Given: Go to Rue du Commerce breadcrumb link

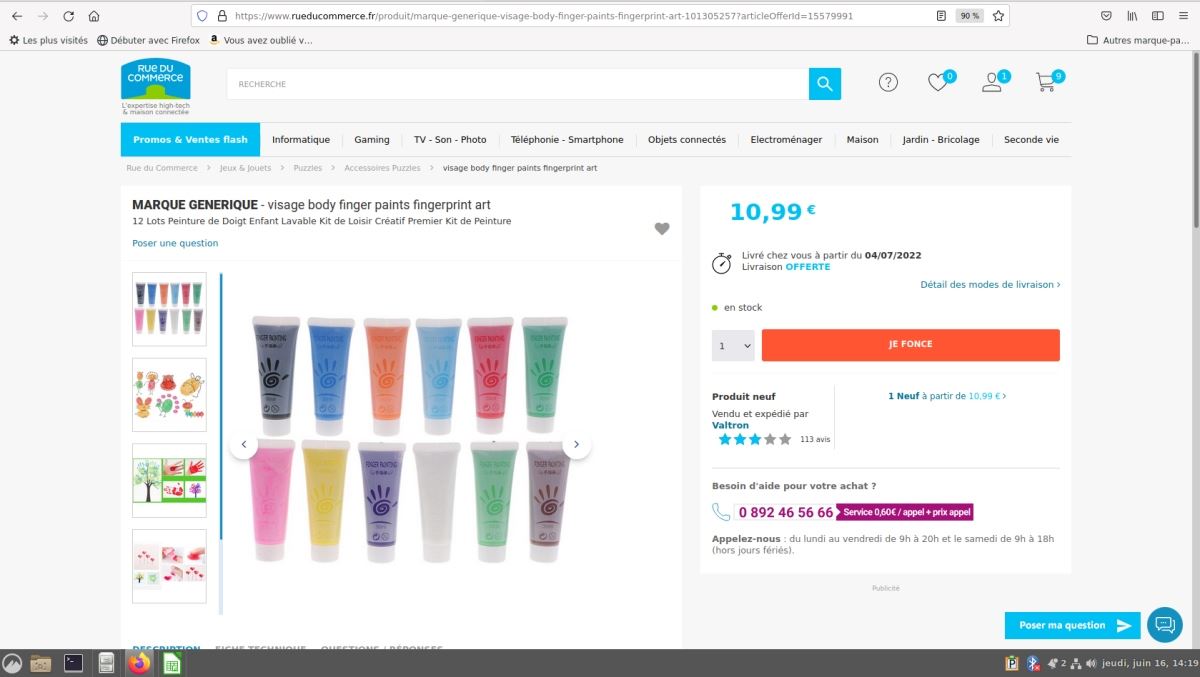Looking at the screenshot, I should (x=162, y=168).
